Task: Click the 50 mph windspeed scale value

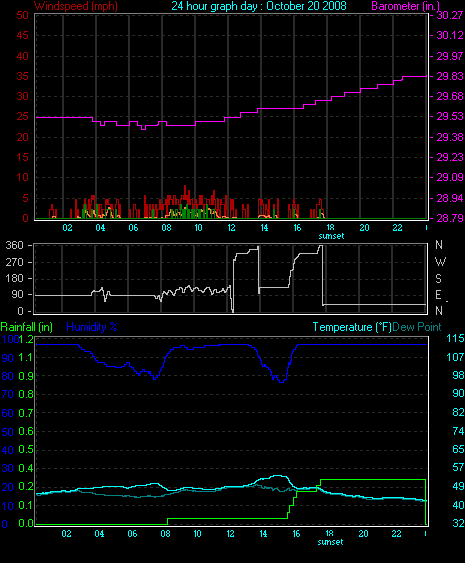Action: (22, 15)
